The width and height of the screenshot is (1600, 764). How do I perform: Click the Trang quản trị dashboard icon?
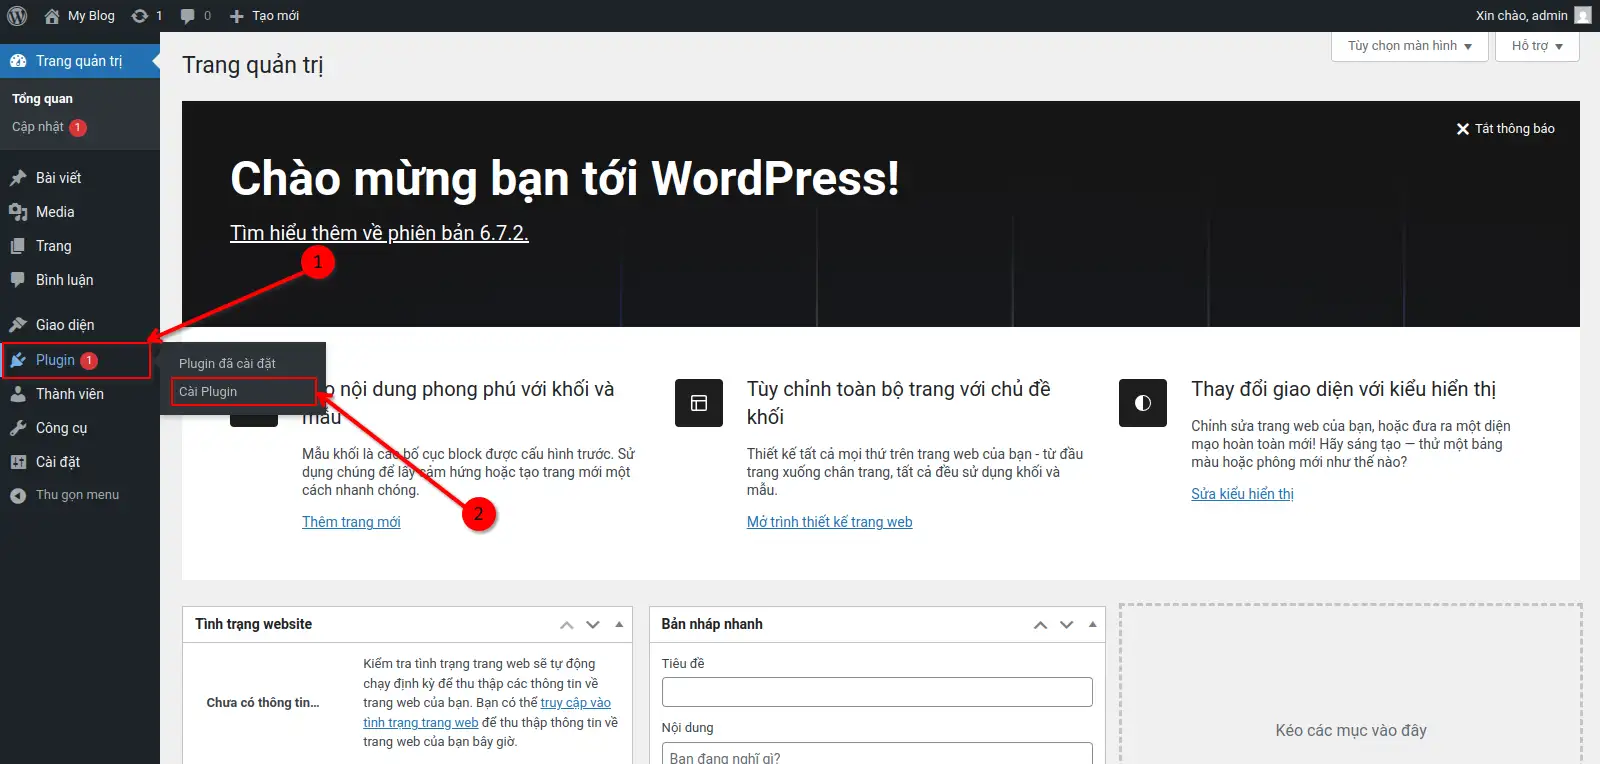[18, 61]
